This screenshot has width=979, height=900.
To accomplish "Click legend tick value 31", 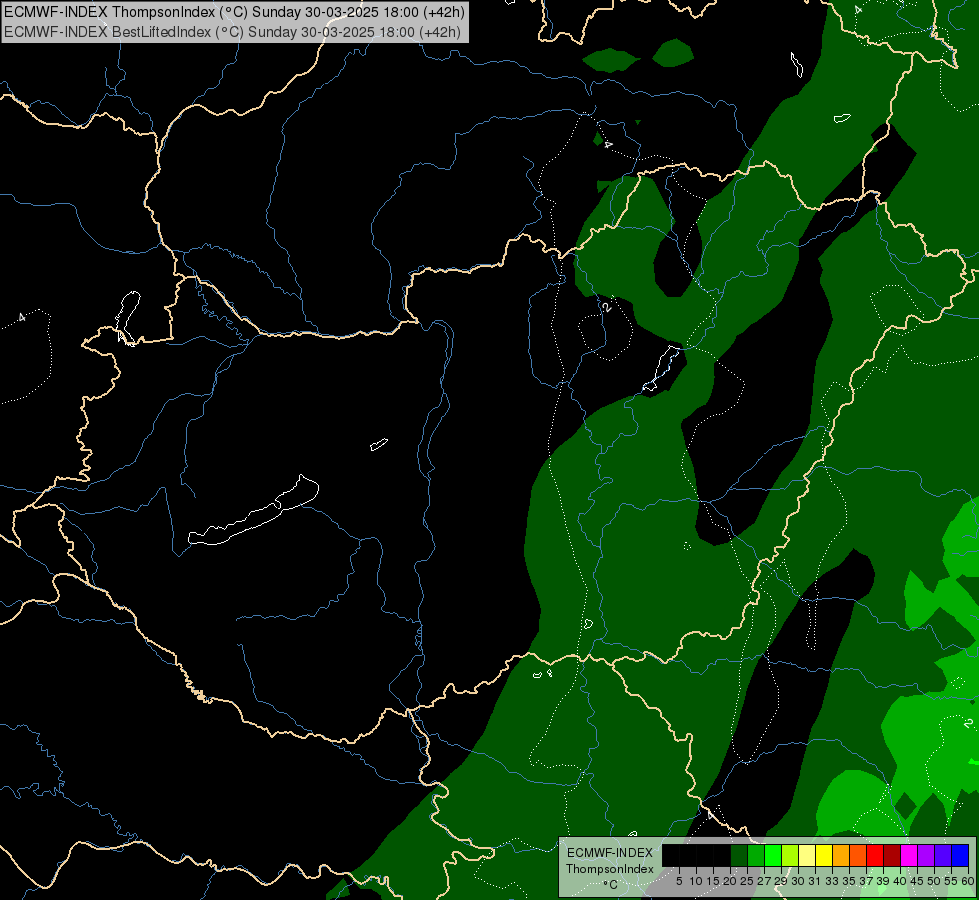I will pyautogui.click(x=815, y=881).
